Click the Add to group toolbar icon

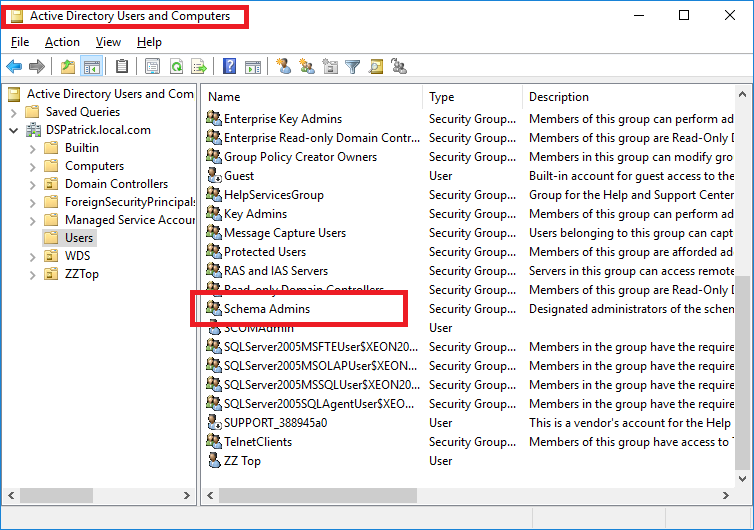point(399,66)
